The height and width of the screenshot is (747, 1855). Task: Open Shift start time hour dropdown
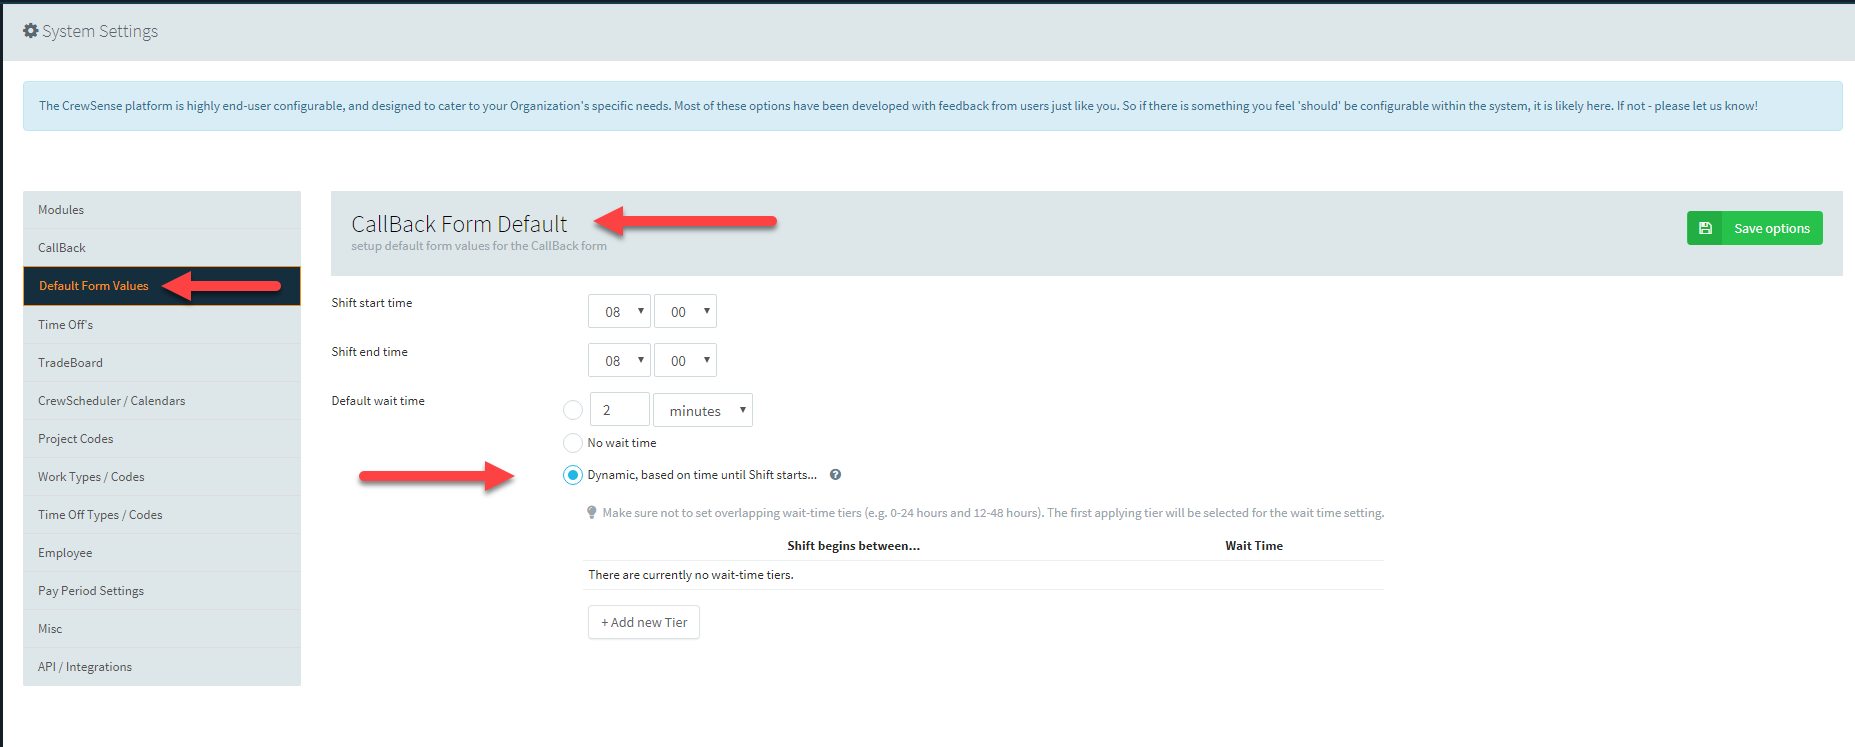click(x=619, y=311)
